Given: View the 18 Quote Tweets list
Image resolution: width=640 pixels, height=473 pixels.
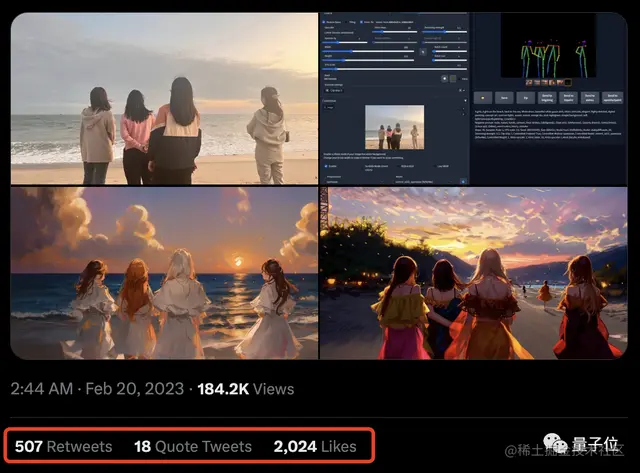Looking at the screenshot, I should [193, 446].
